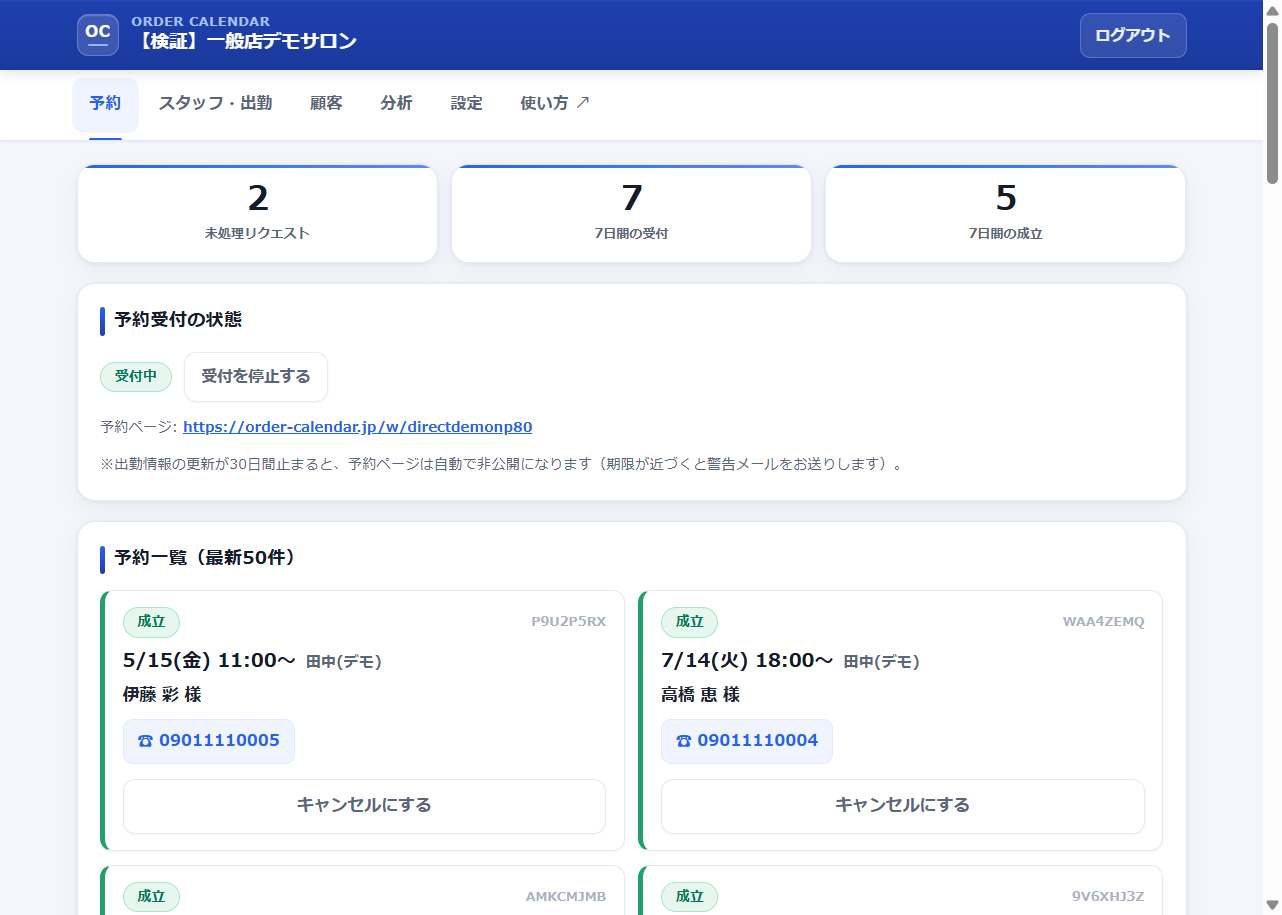
Task: Call 09011110004 for 高橋 恵
Action: coord(747,741)
